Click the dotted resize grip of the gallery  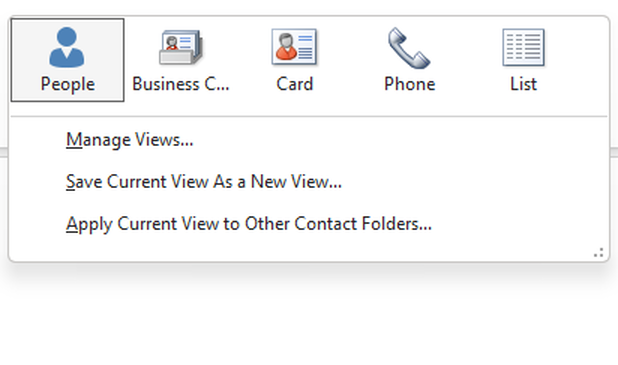[x=599, y=253]
